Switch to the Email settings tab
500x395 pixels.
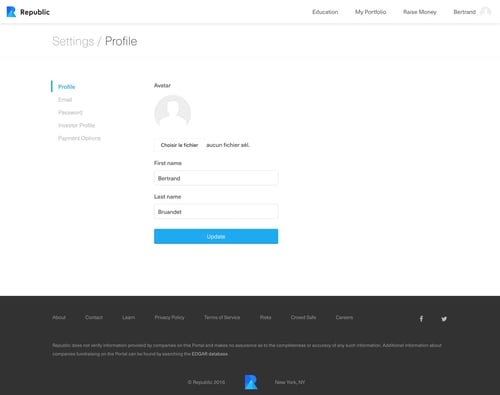click(x=65, y=100)
